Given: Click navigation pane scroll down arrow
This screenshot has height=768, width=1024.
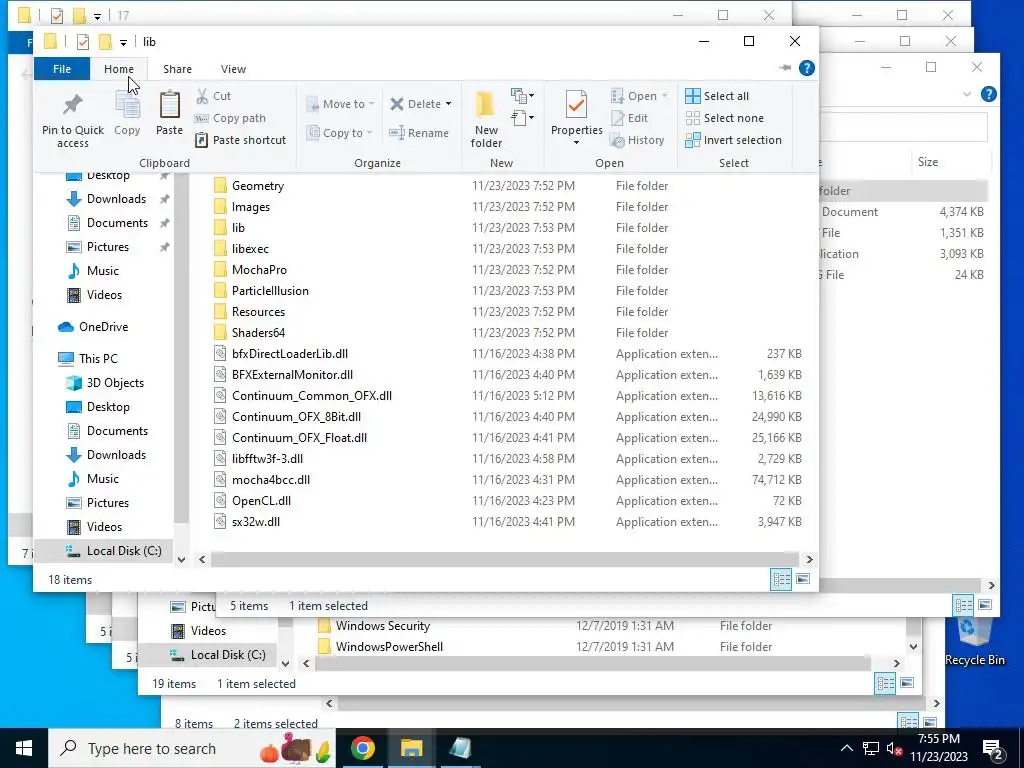Looking at the screenshot, I should point(182,560).
